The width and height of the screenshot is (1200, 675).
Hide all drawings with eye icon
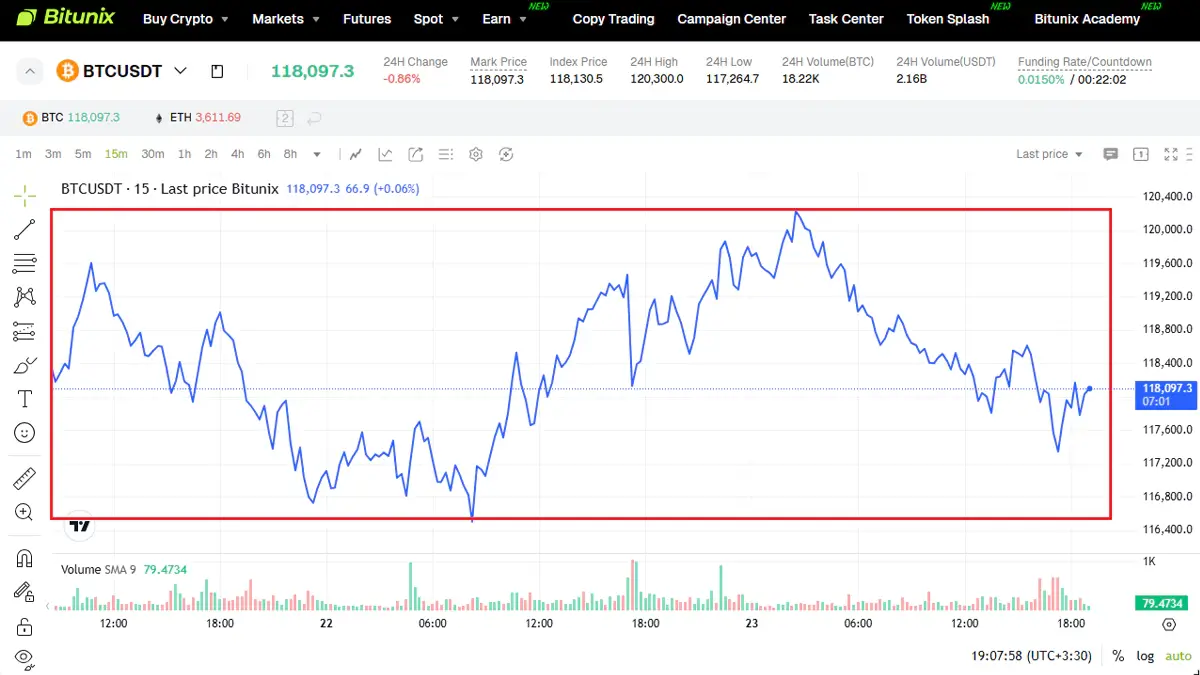coord(24,657)
